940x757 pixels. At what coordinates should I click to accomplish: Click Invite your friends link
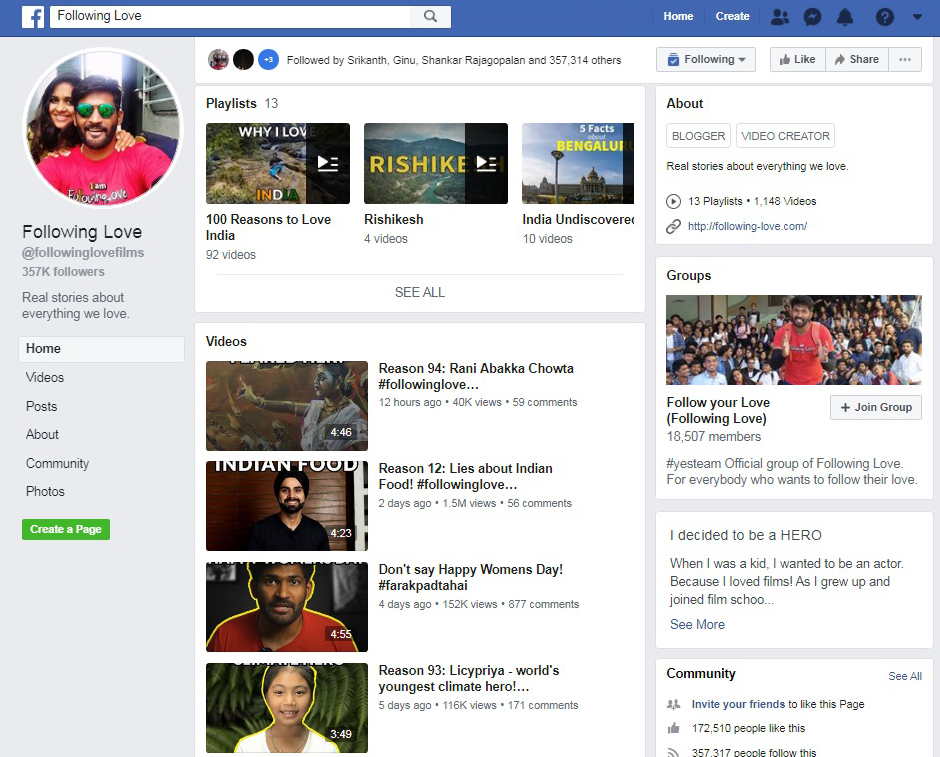(x=738, y=704)
